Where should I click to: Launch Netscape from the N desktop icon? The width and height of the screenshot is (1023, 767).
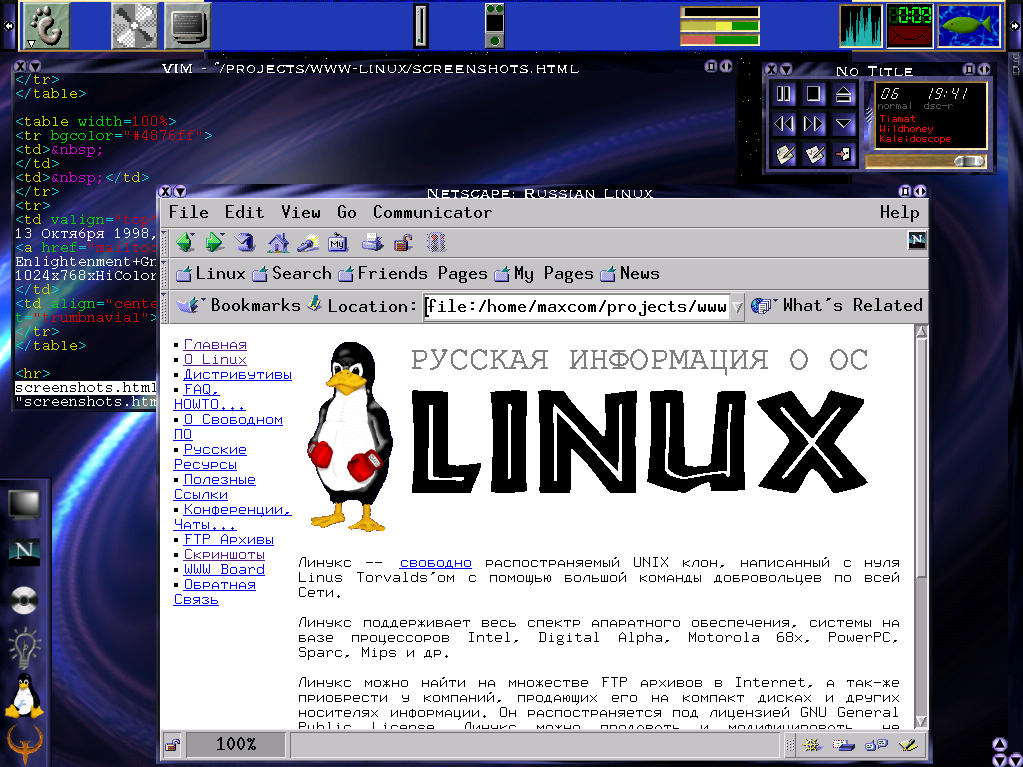click(x=24, y=551)
